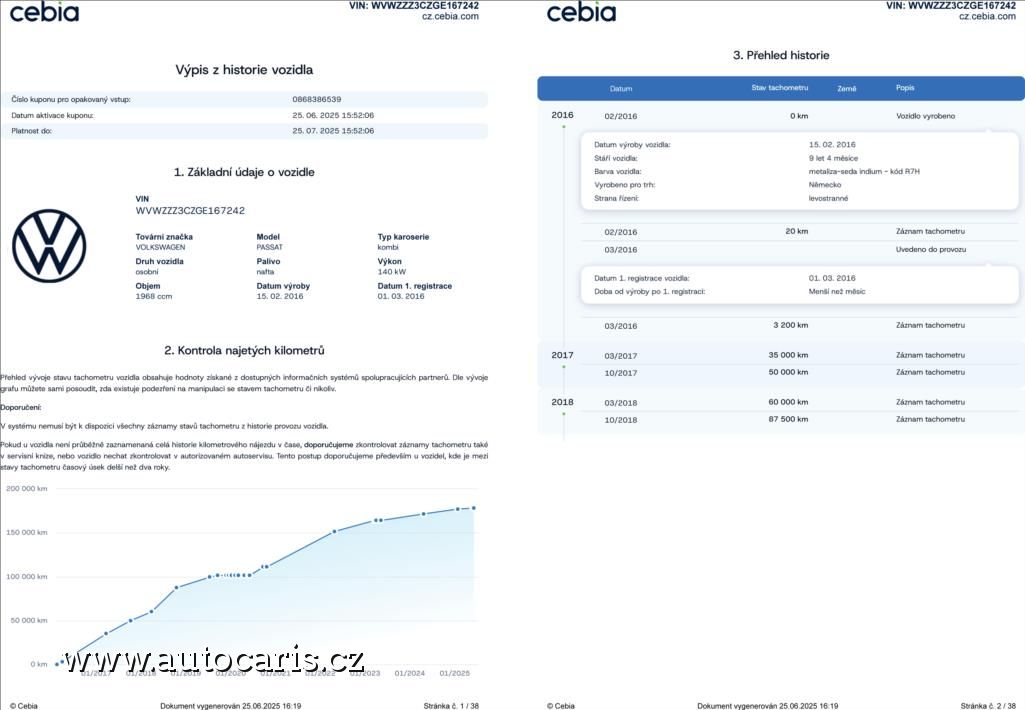Click the 2018 year marker in the timeline

coord(562,402)
